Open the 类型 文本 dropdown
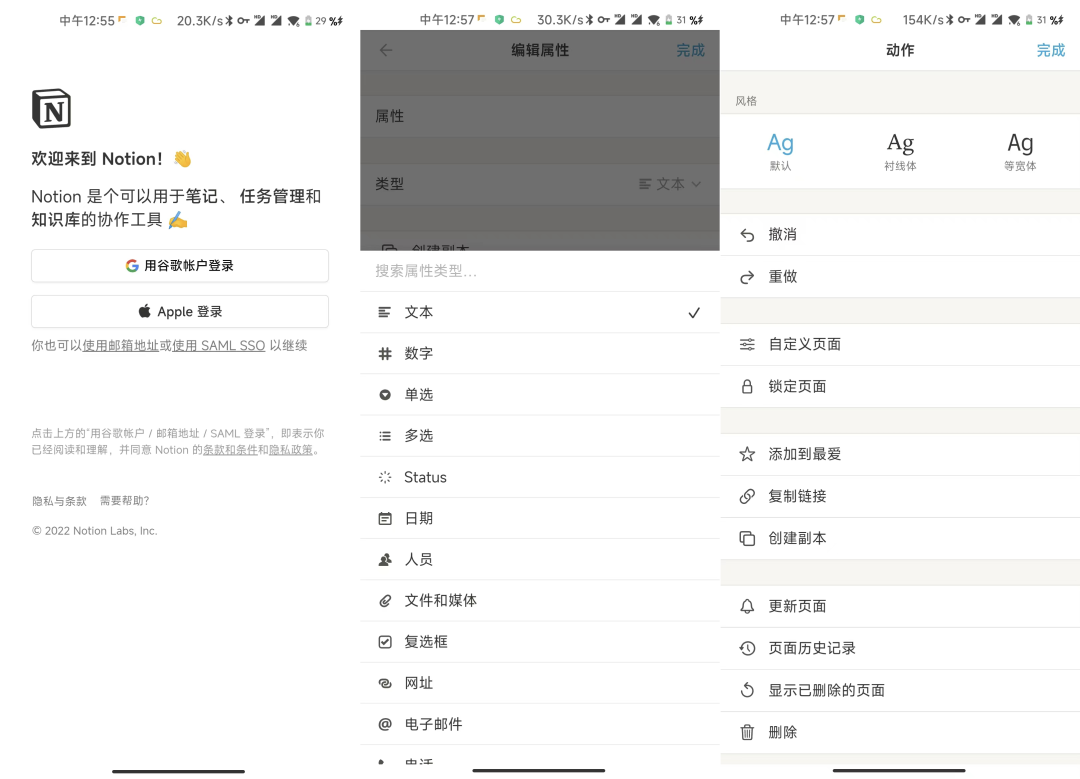This screenshot has height=779, width=1080. tap(669, 184)
